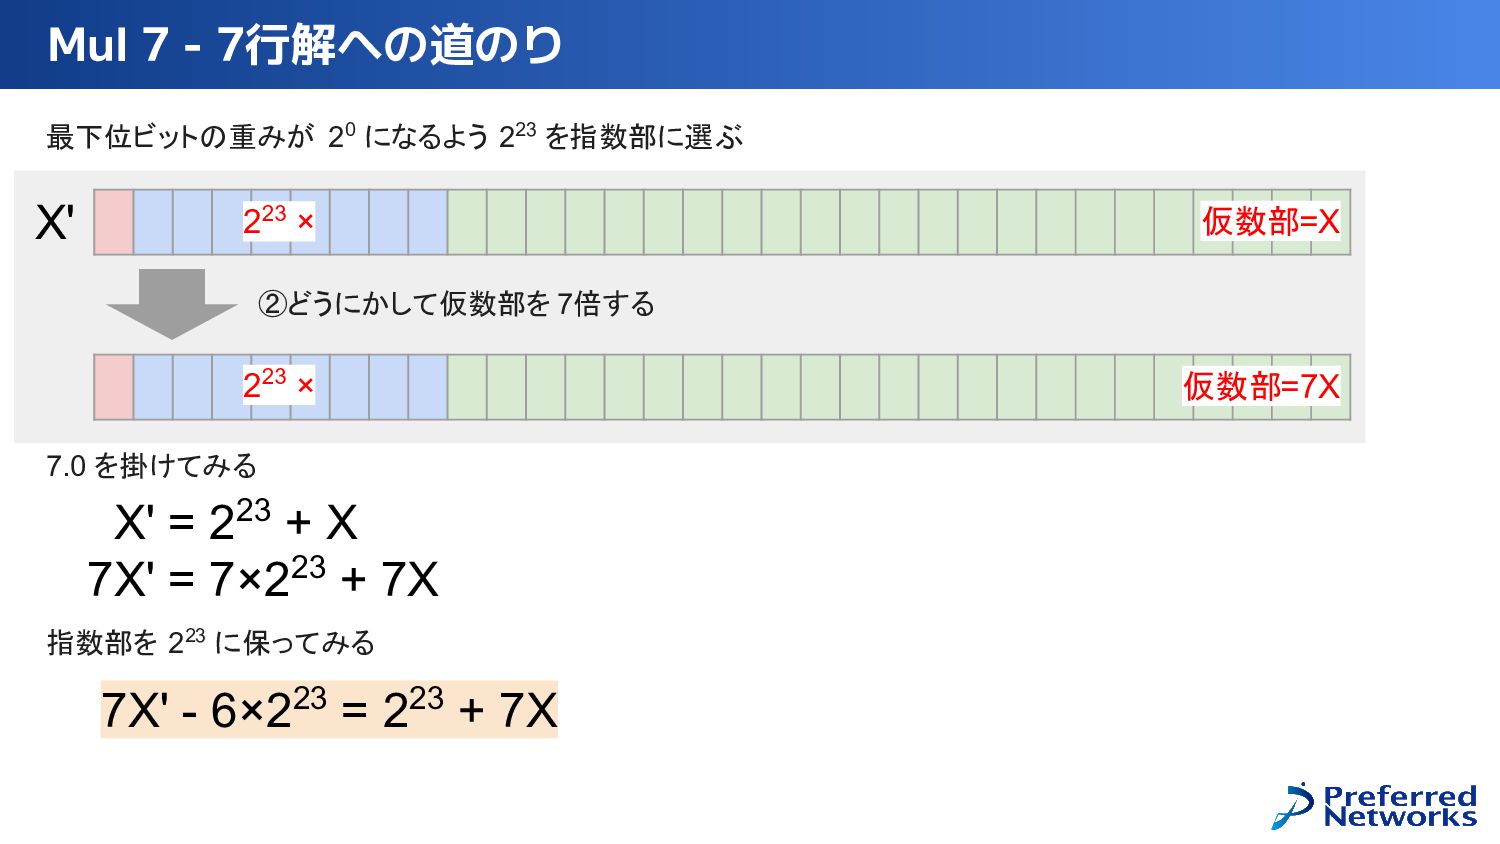Click the pink sign bit in bottom row
This screenshot has height=844, width=1500.
click(x=114, y=387)
